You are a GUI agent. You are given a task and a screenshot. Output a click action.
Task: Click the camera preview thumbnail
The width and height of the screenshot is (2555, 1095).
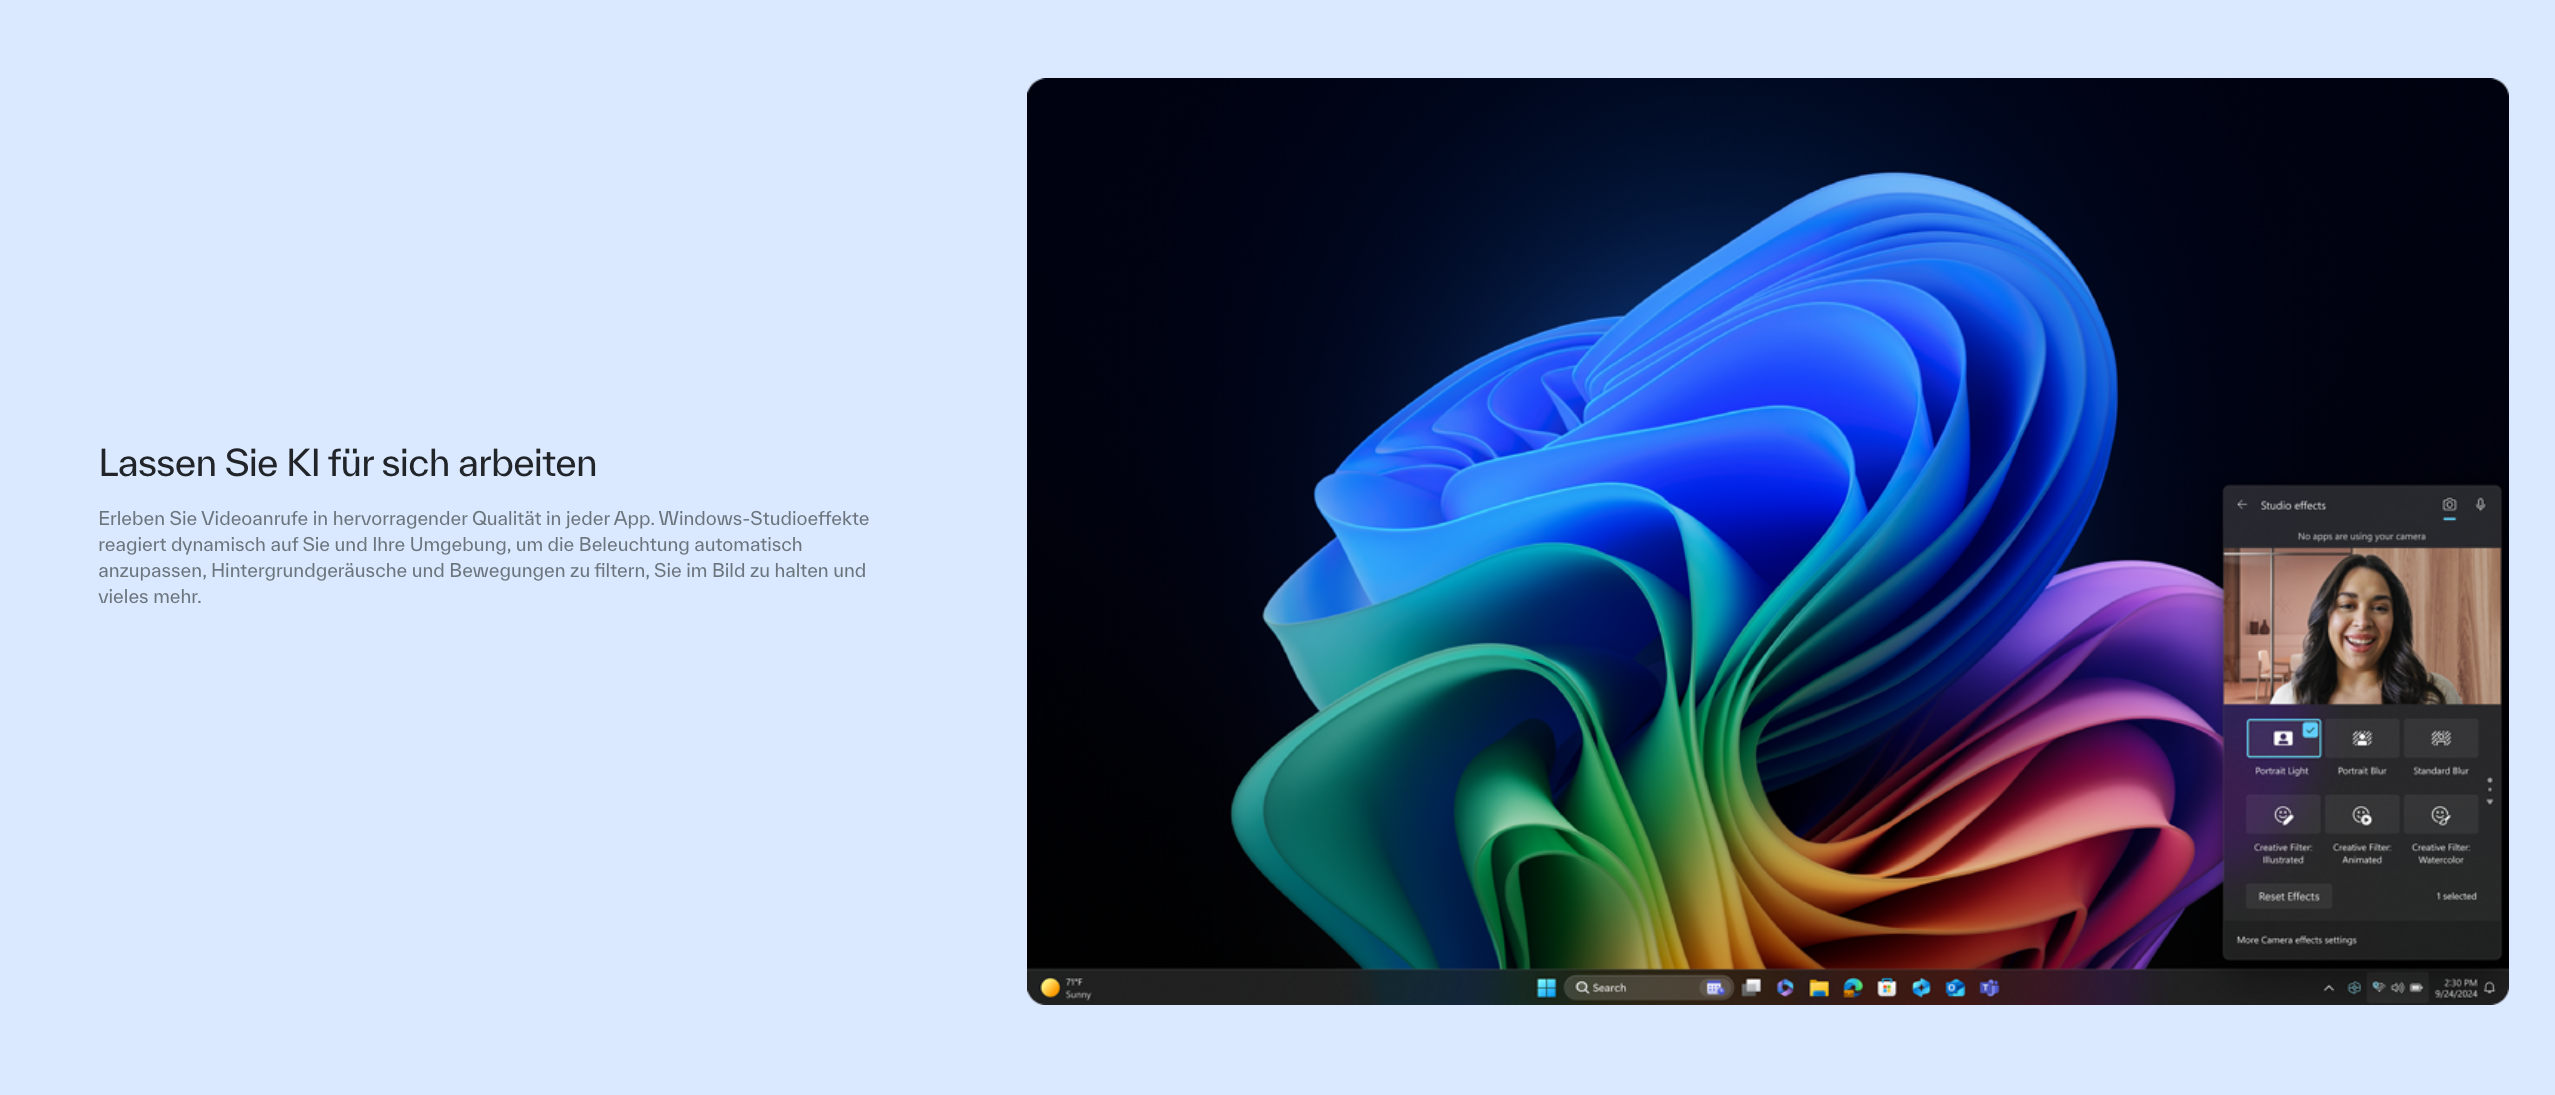tap(2361, 626)
